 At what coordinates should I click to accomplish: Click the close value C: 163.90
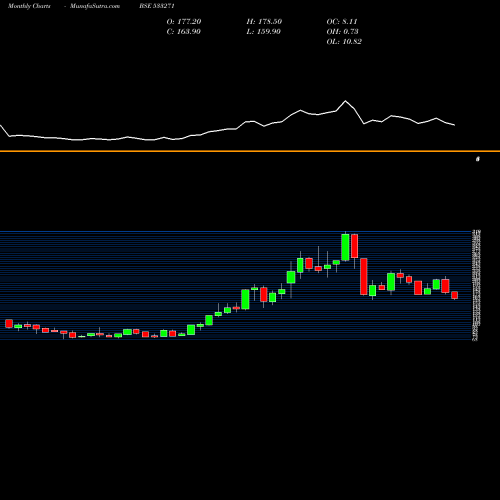tap(184, 32)
